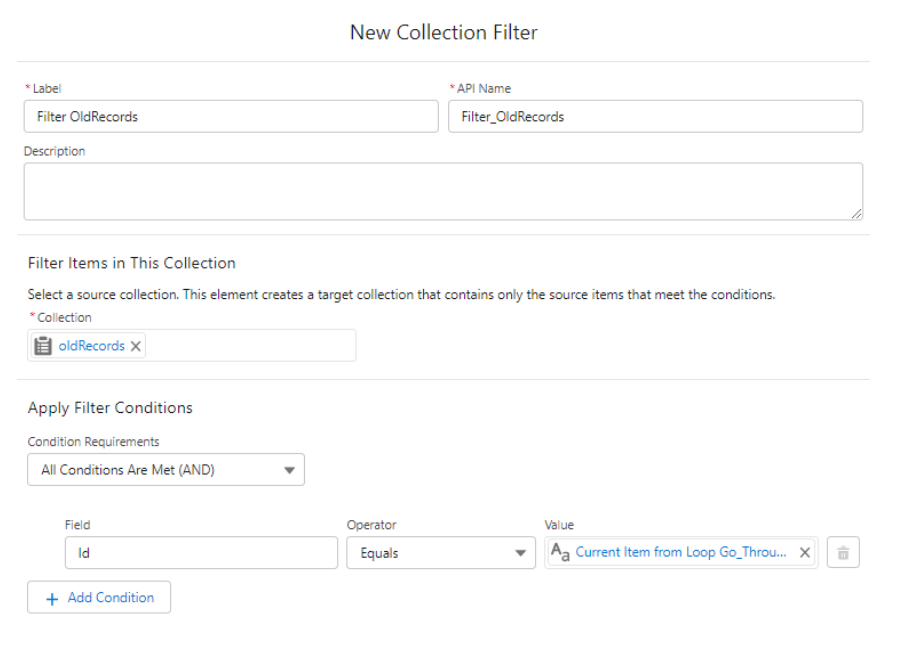Select the oldRecords link text
This screenshot has height=651, width=904.
(x=92, y=346)
